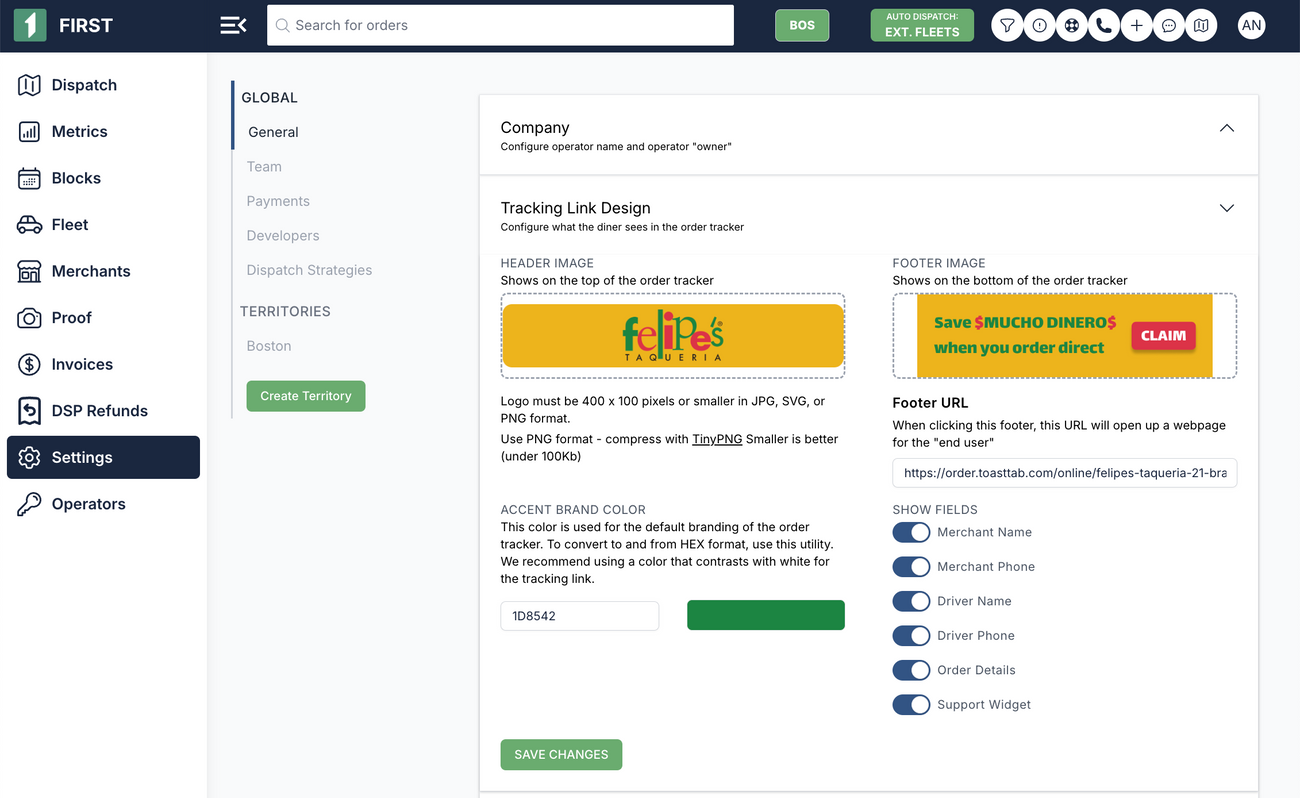The height and width of the screenshot is (798, 1300).
Task: Open the chat bubble icon
Action: (1169, 25)
